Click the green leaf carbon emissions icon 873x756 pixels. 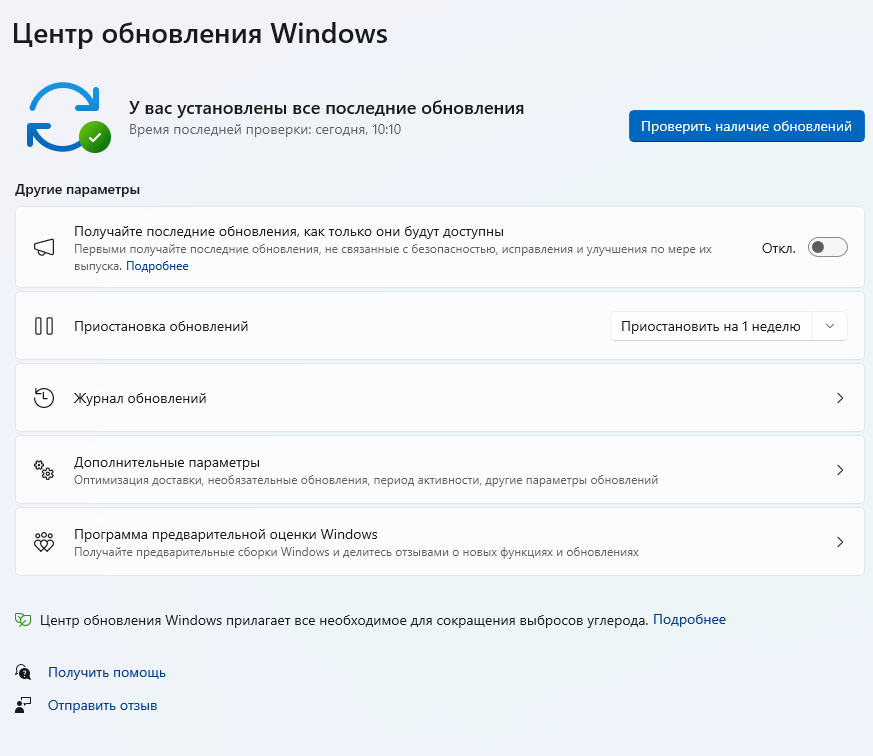click(x=23, y=620)
